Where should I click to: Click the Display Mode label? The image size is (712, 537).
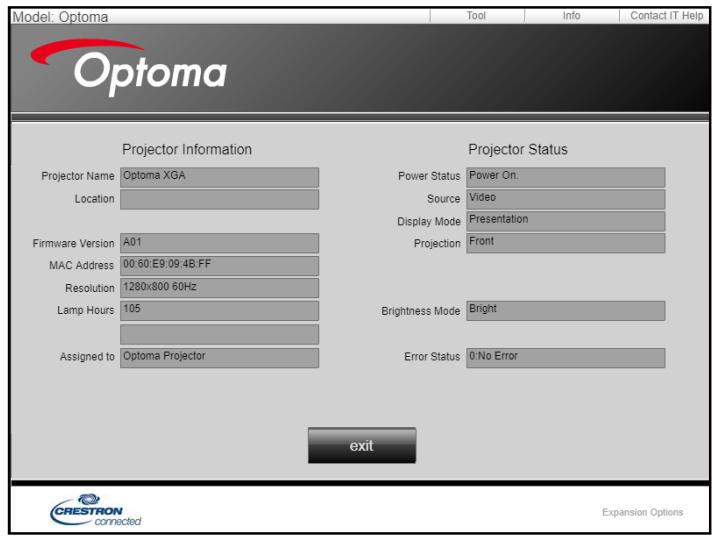click(x=429, y=222)
